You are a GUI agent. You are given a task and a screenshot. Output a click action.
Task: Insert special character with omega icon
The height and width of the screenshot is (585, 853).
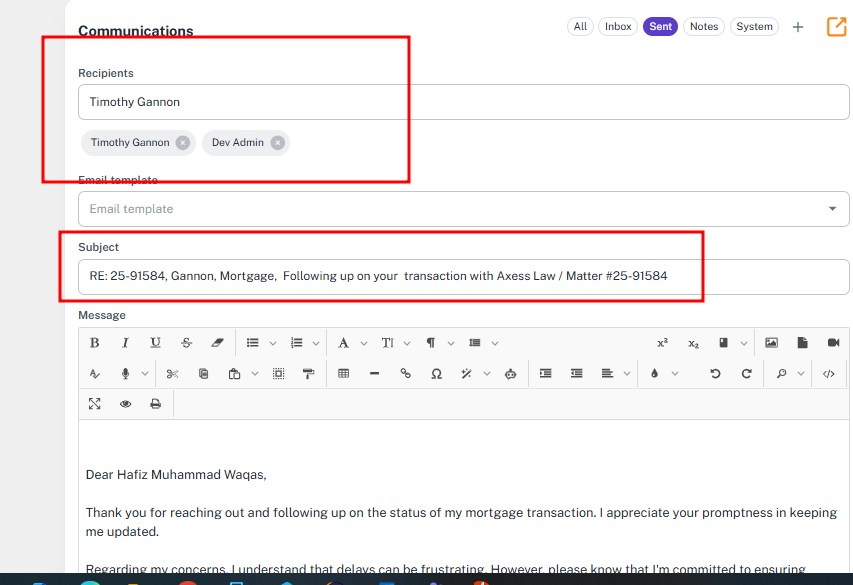(436, 374)
